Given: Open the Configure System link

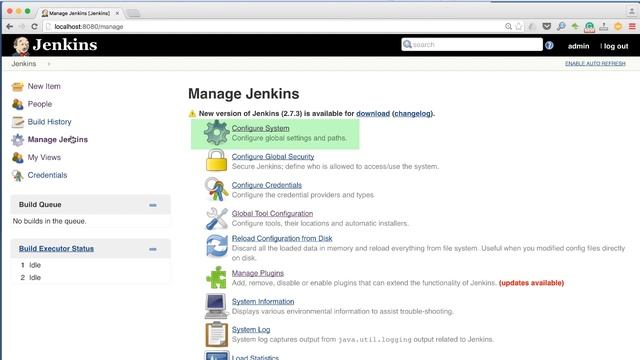Looking at the screenshot, I should pos(260,128).
